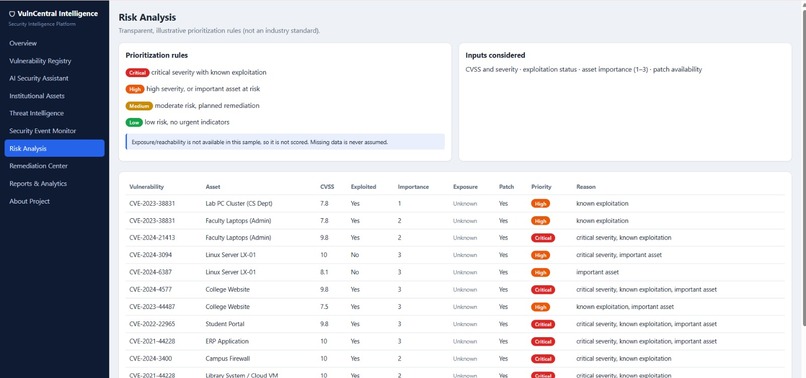Click the Importance column header
The width and height of the screenshot is (806, 378).
(413, 187)
